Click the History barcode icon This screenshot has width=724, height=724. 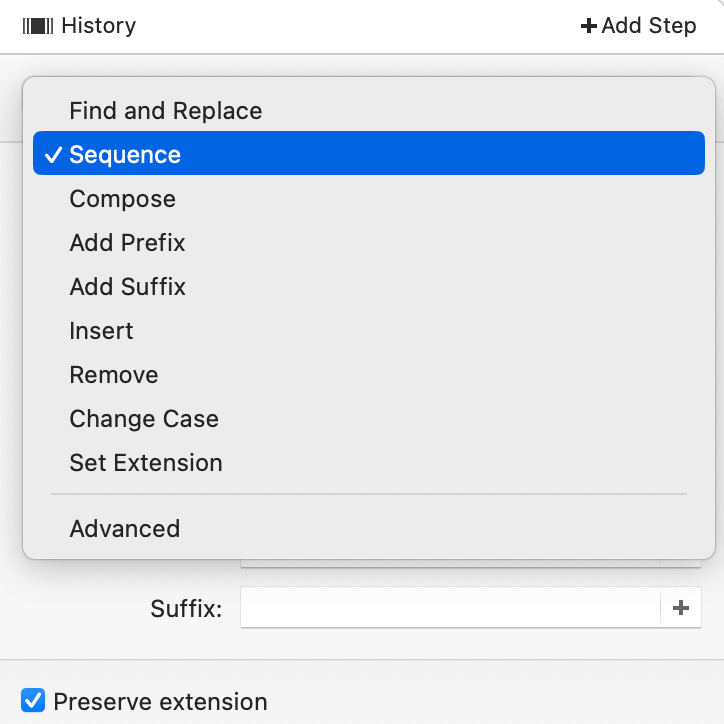click(38, 26)
